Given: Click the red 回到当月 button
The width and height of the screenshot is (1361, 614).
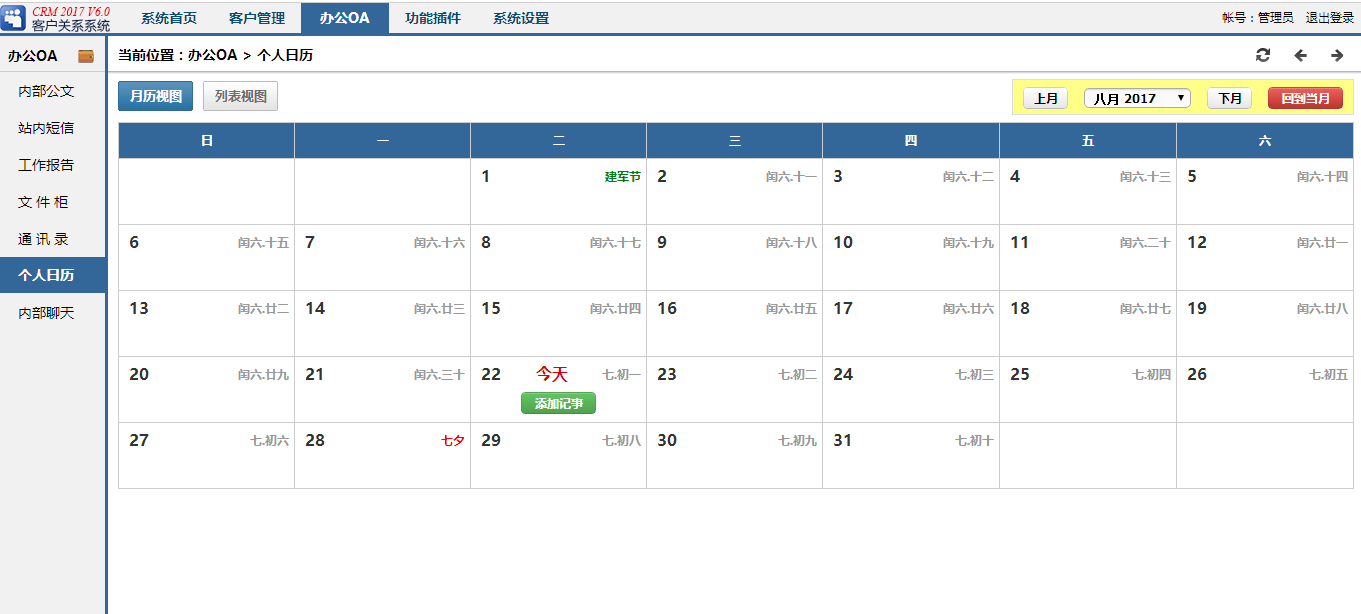Looking at the screenshot, I should [x=1305, y=98].
